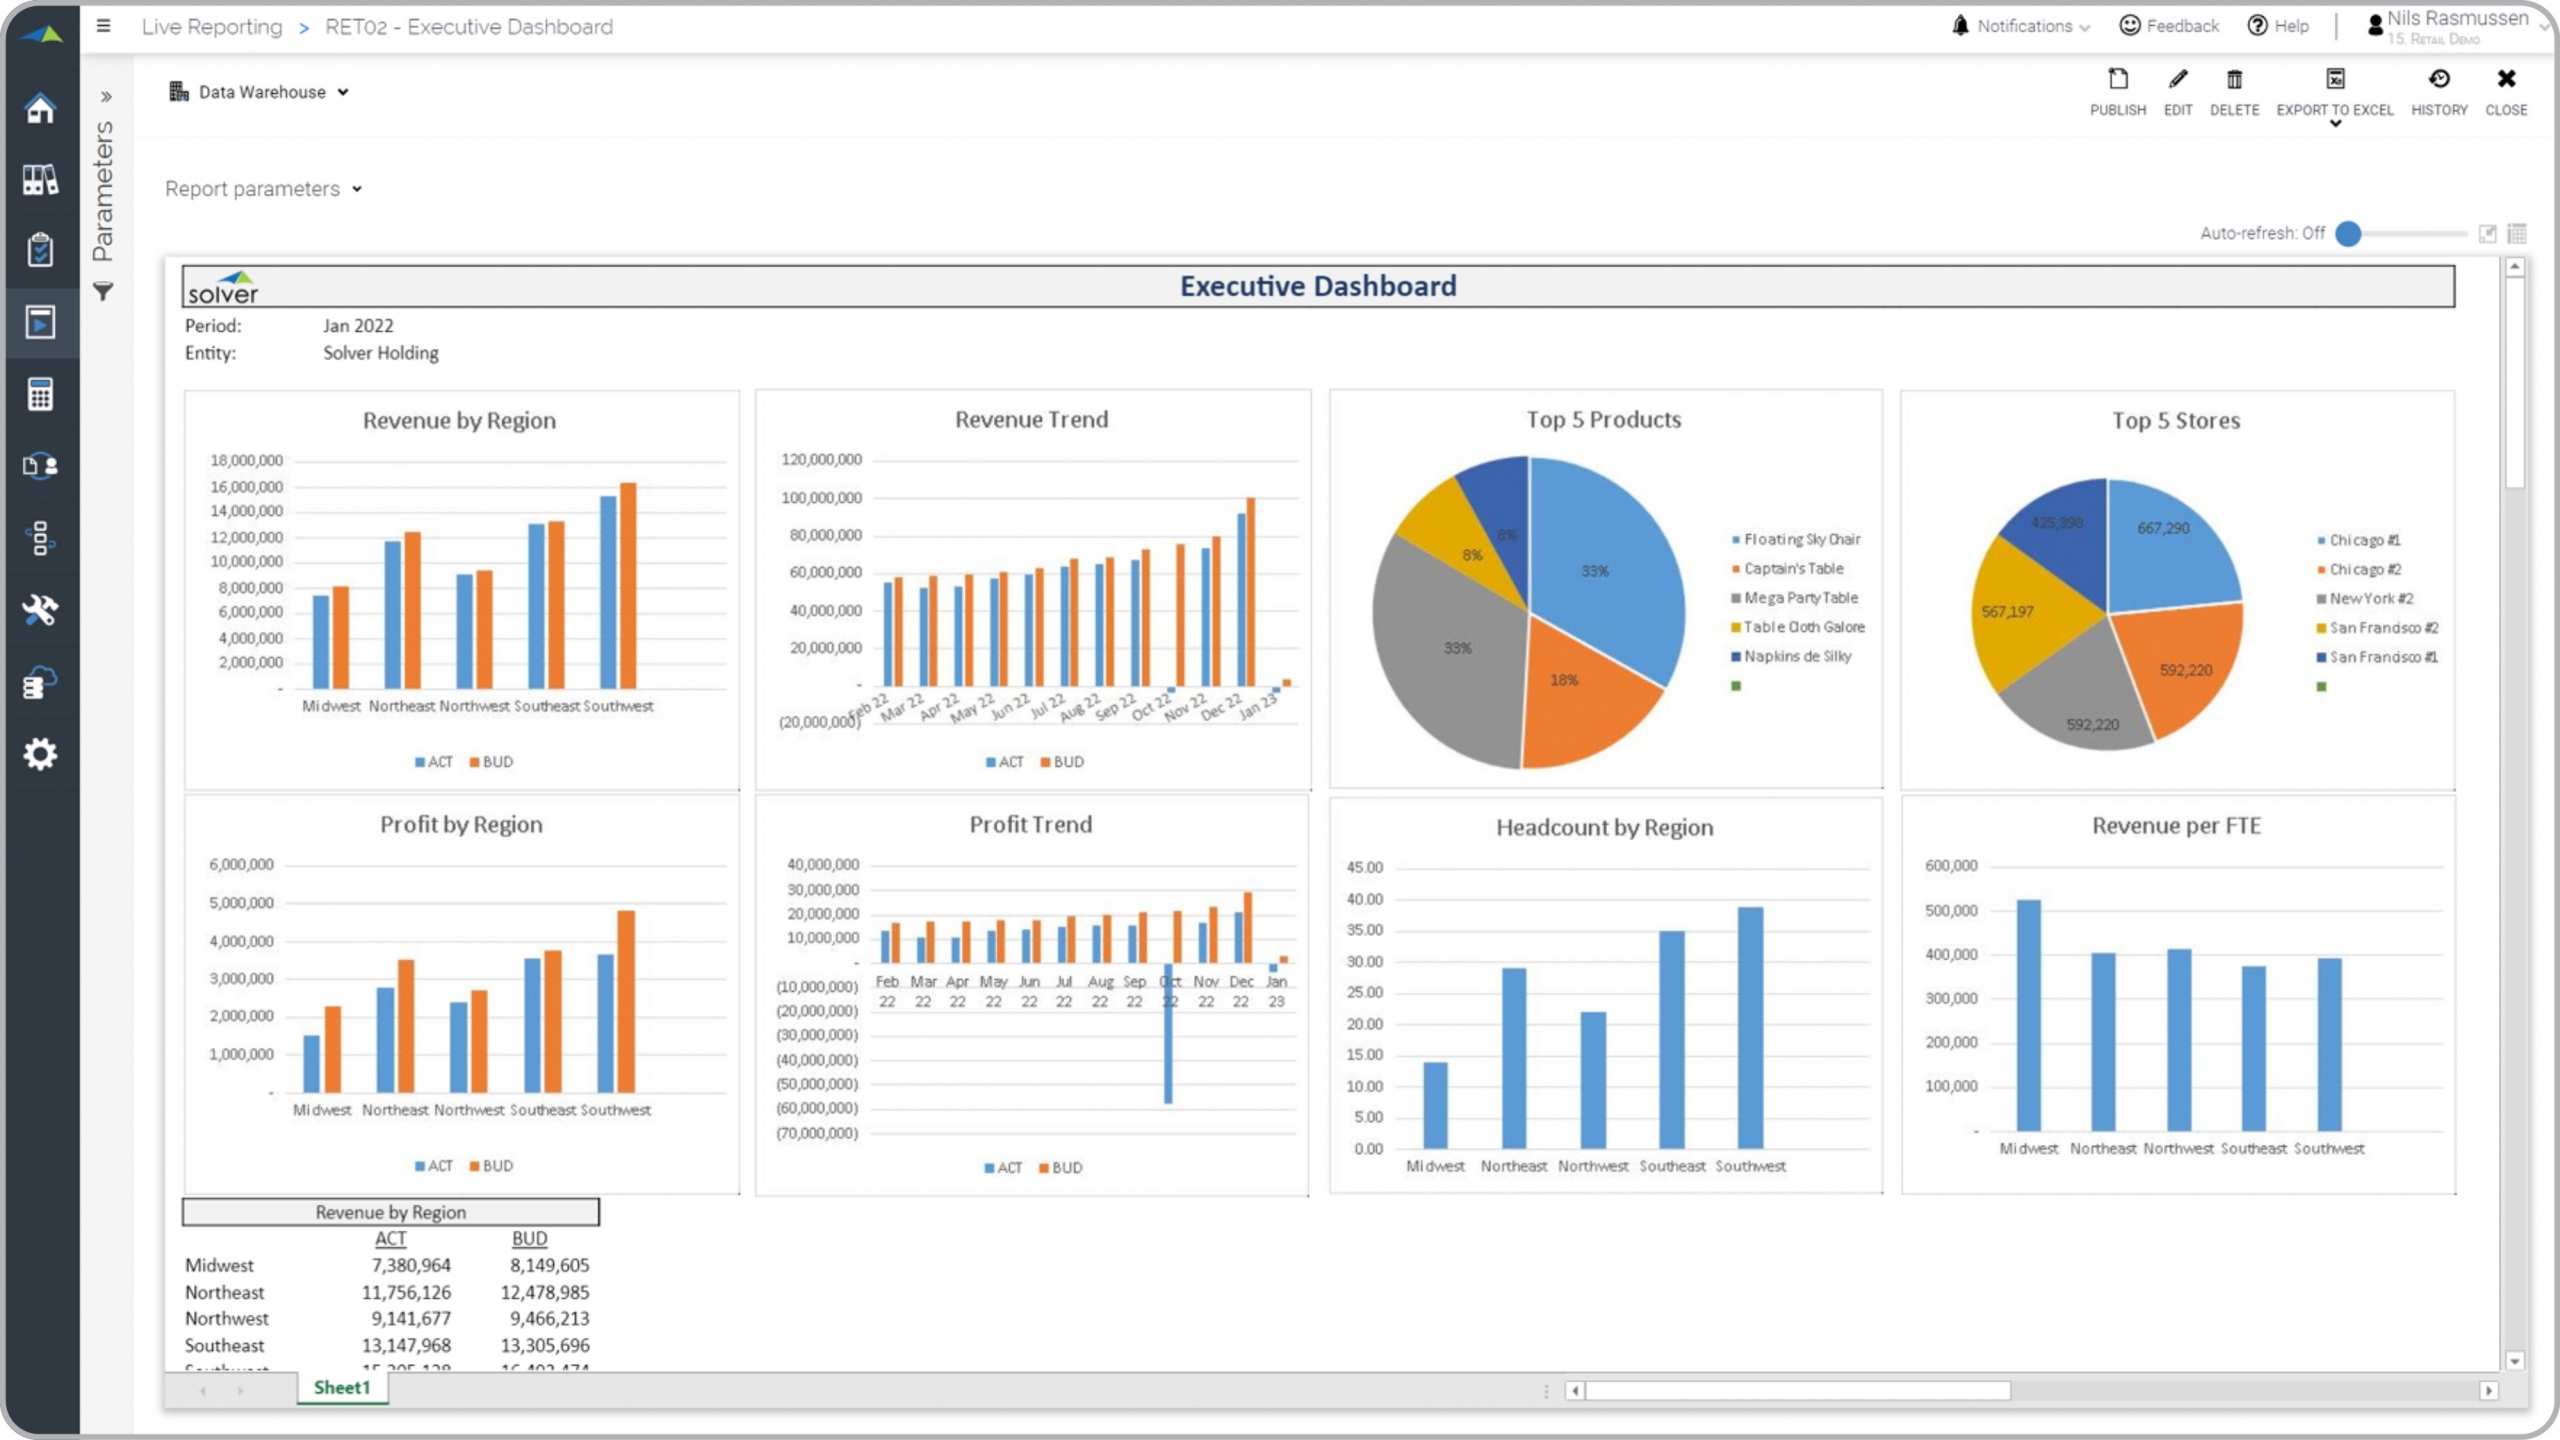The height and width of the screenshot is (1440, 2560).
Task: Click the filter funnel icon
Action: point(103,292)
